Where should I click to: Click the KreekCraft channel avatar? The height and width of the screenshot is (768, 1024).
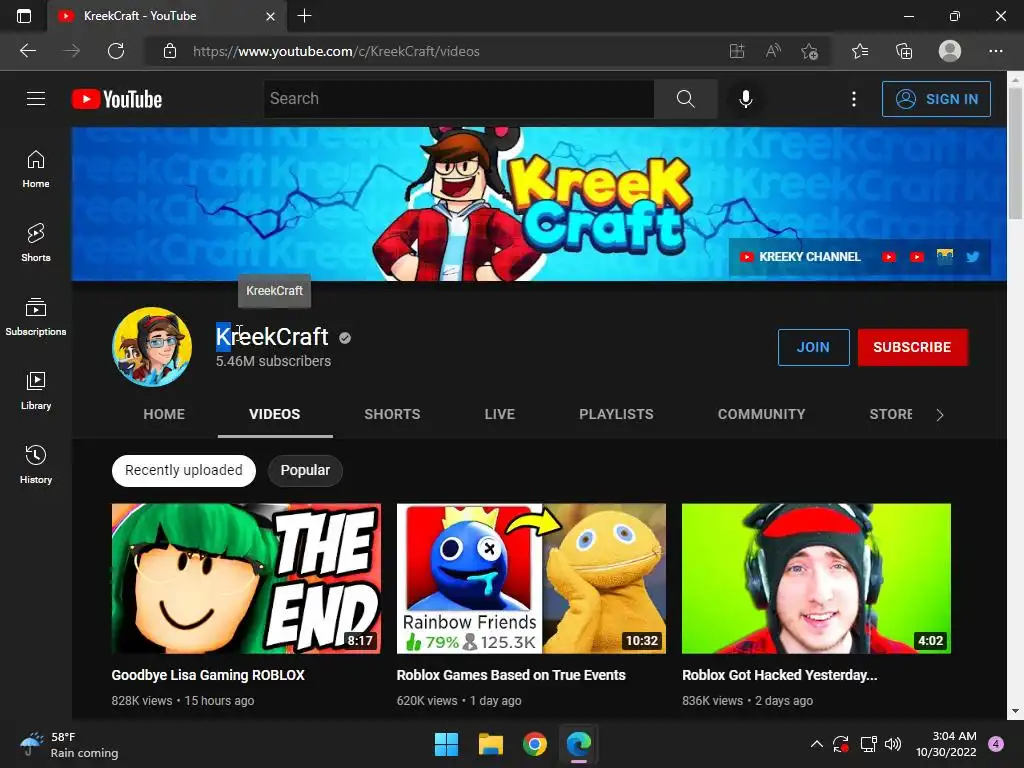[x=152, y=347]
